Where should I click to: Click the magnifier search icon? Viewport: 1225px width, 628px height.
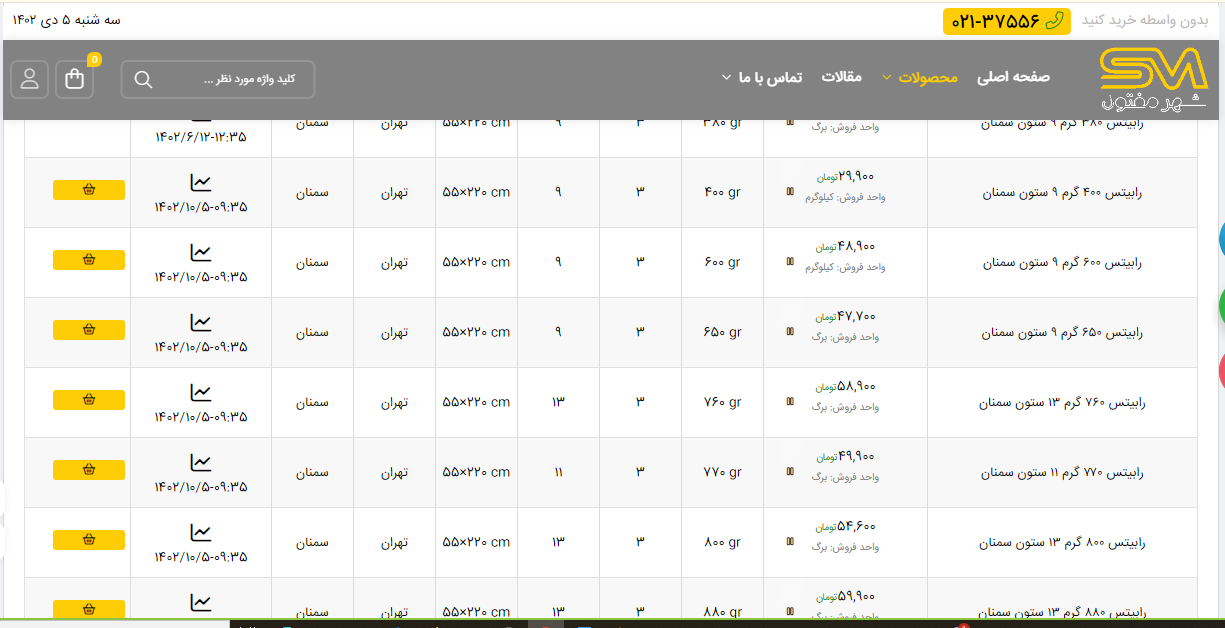click(x=143, y=80)
